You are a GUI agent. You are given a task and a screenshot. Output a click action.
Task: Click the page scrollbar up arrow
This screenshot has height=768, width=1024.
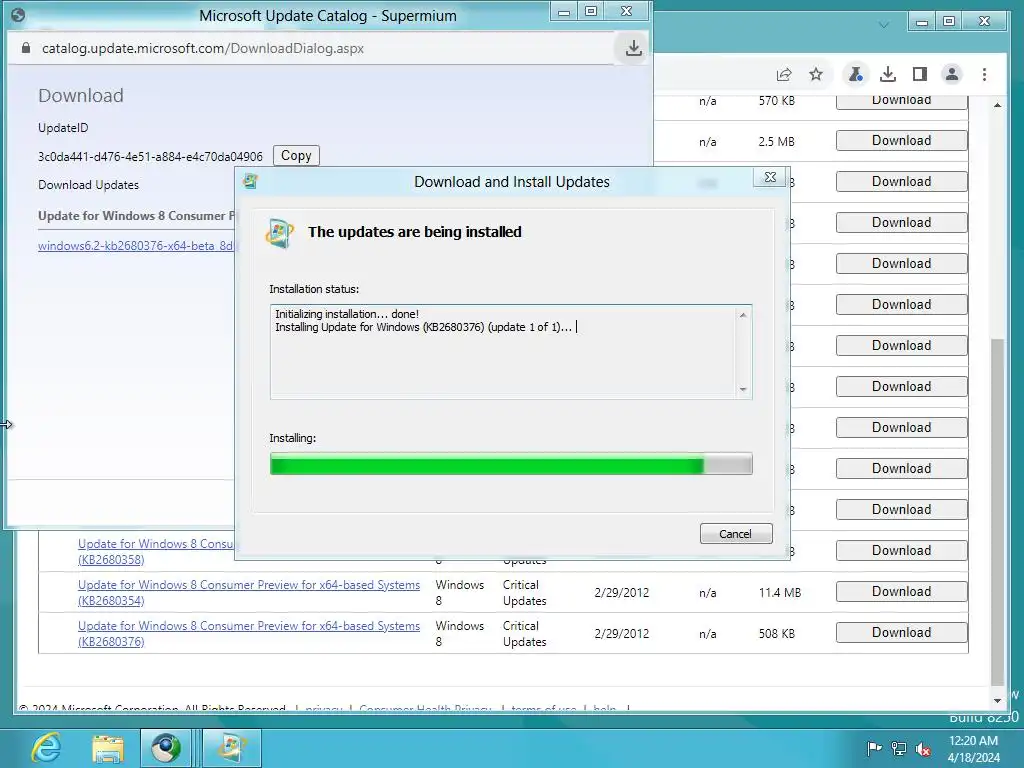click(x=997, y=105)
